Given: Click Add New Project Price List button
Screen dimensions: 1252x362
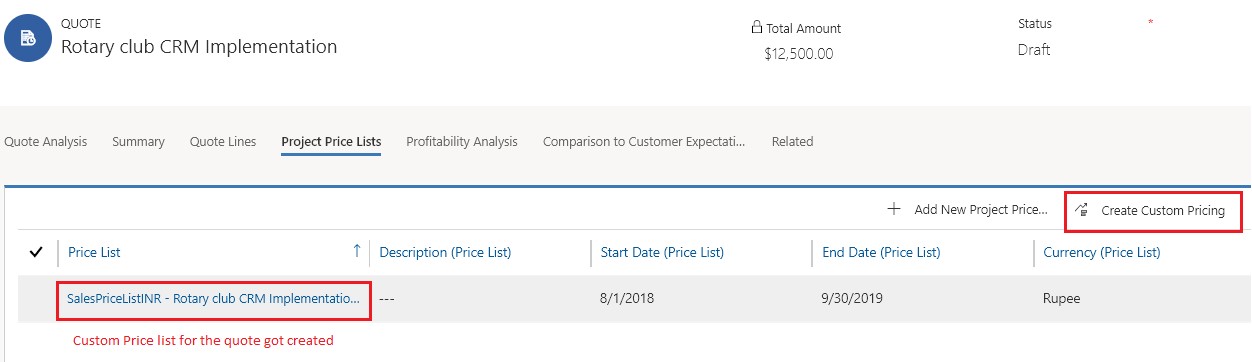Looking at the screenshot, I should tap(968, 210).
